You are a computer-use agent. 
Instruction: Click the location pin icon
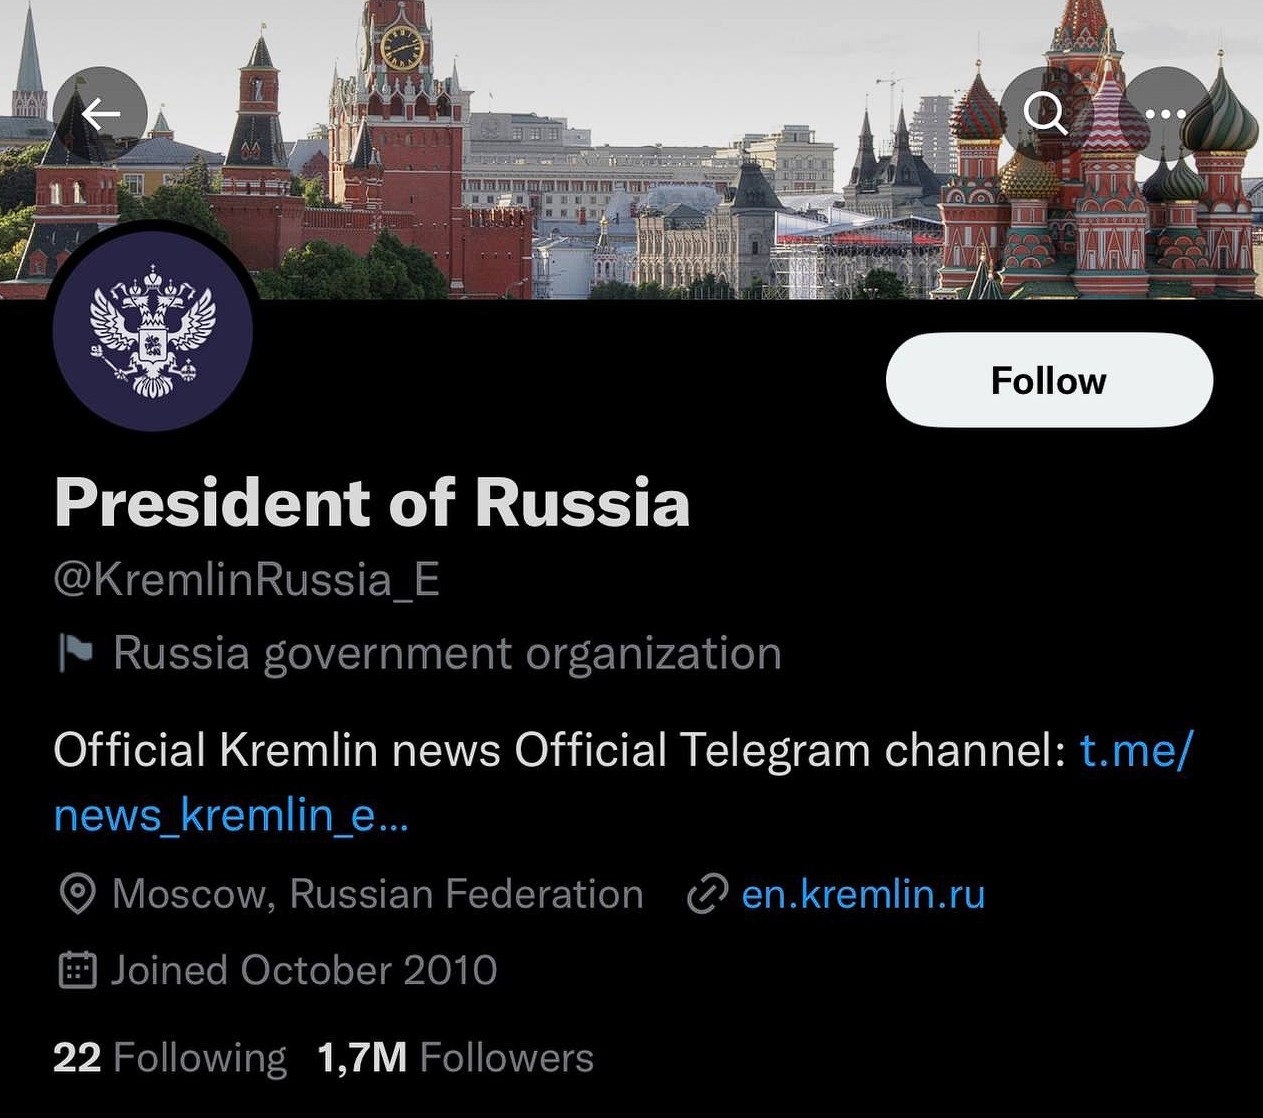point(77,894)
